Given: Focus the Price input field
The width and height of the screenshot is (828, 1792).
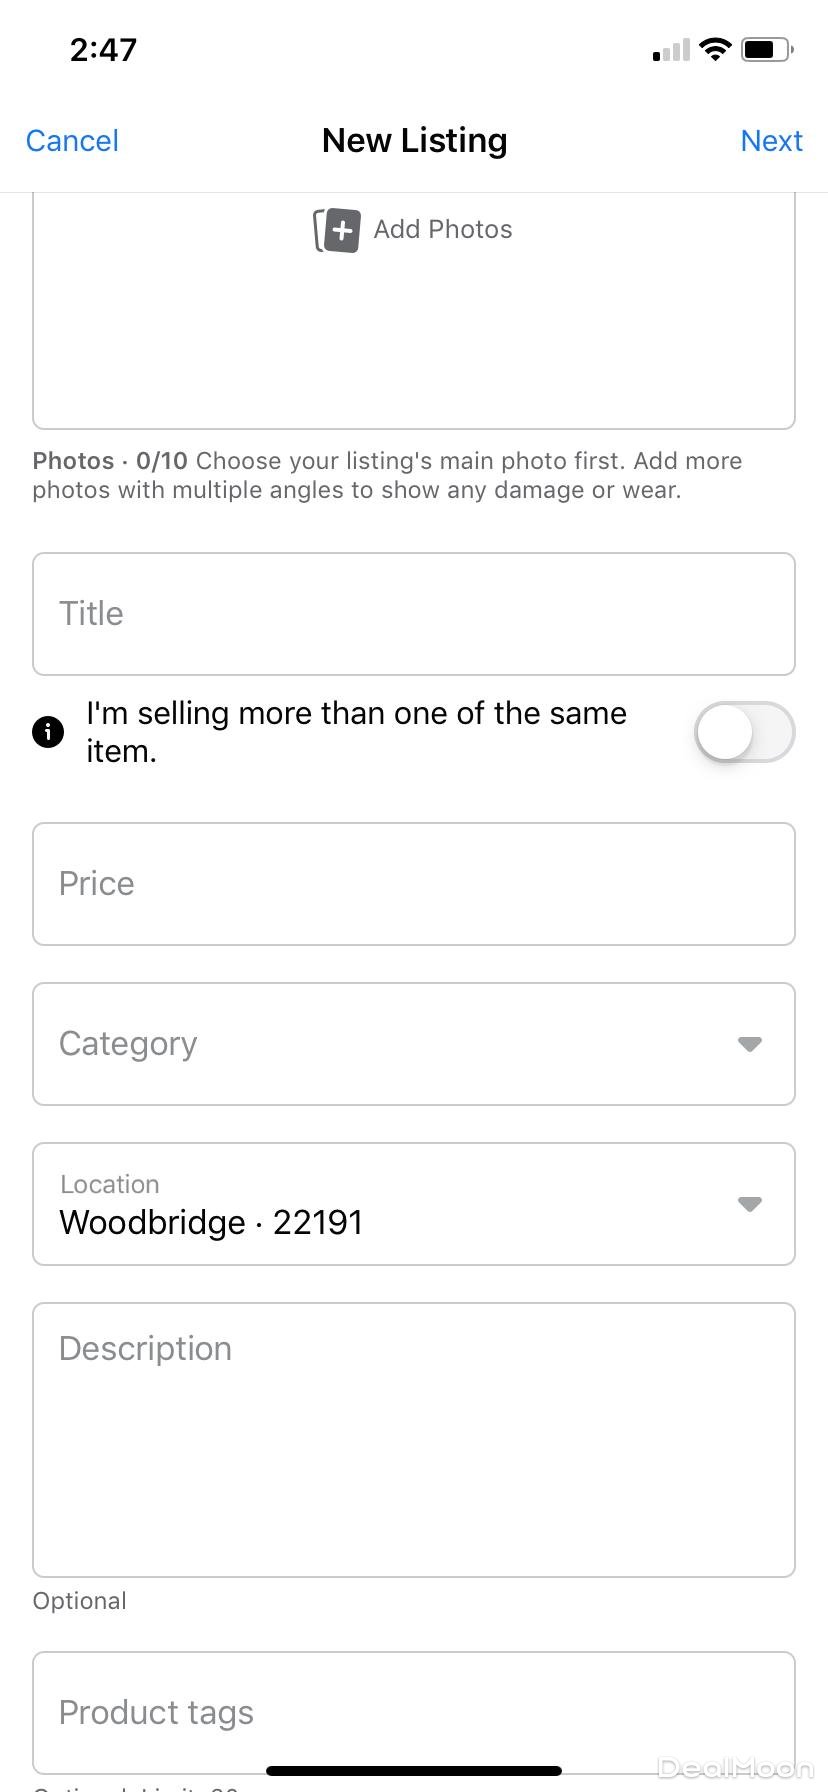Looking at the screenshot, I should click(414, 884).
